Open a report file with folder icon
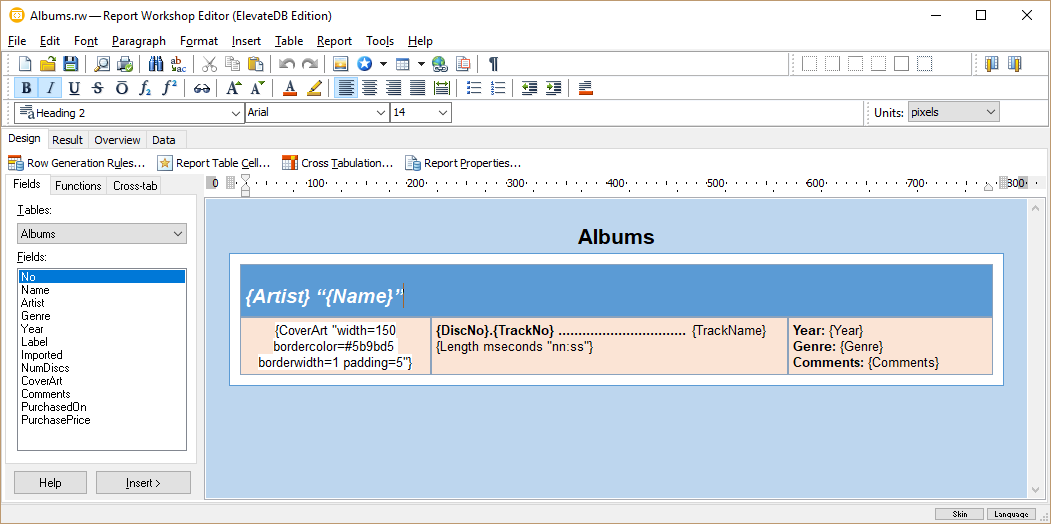Screen dimensions: 1051x524 click(x=48, y=64)
